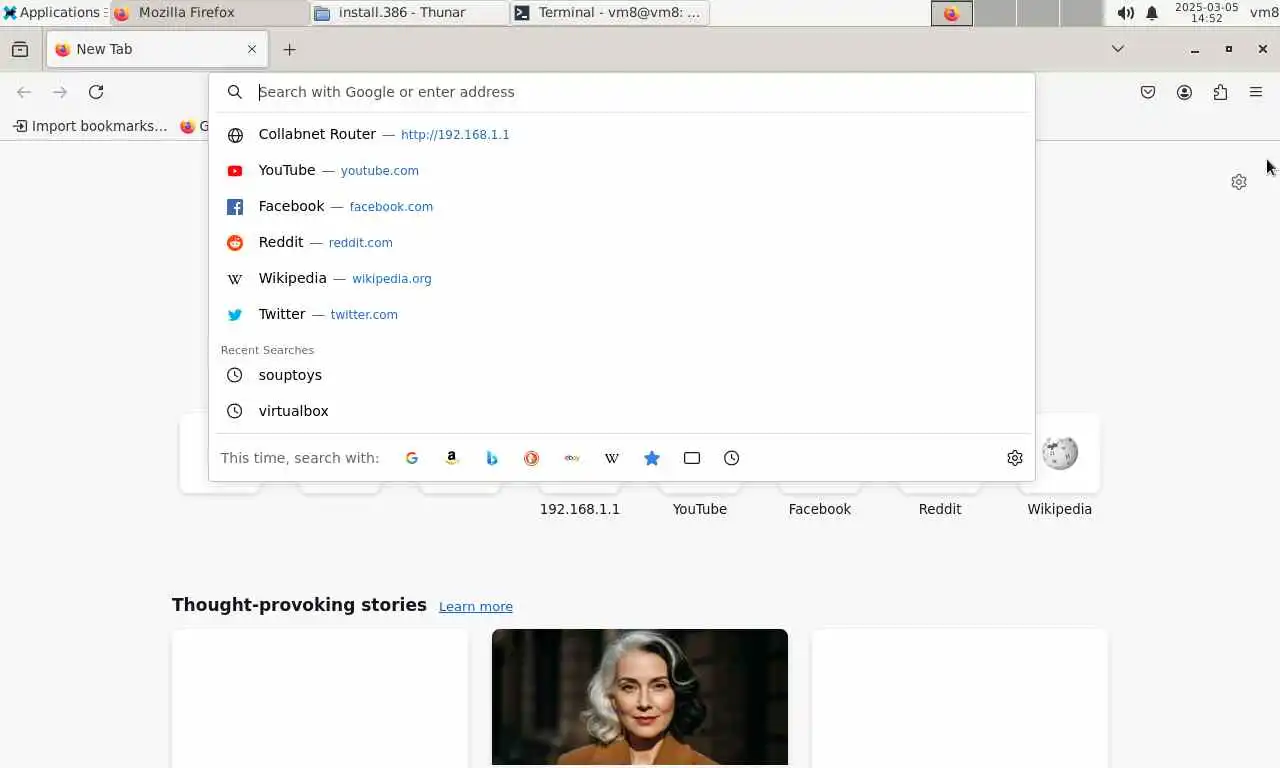Click the volume icon in system panel
This screenshot has width=1280, height=768.
pos(1126,13)
